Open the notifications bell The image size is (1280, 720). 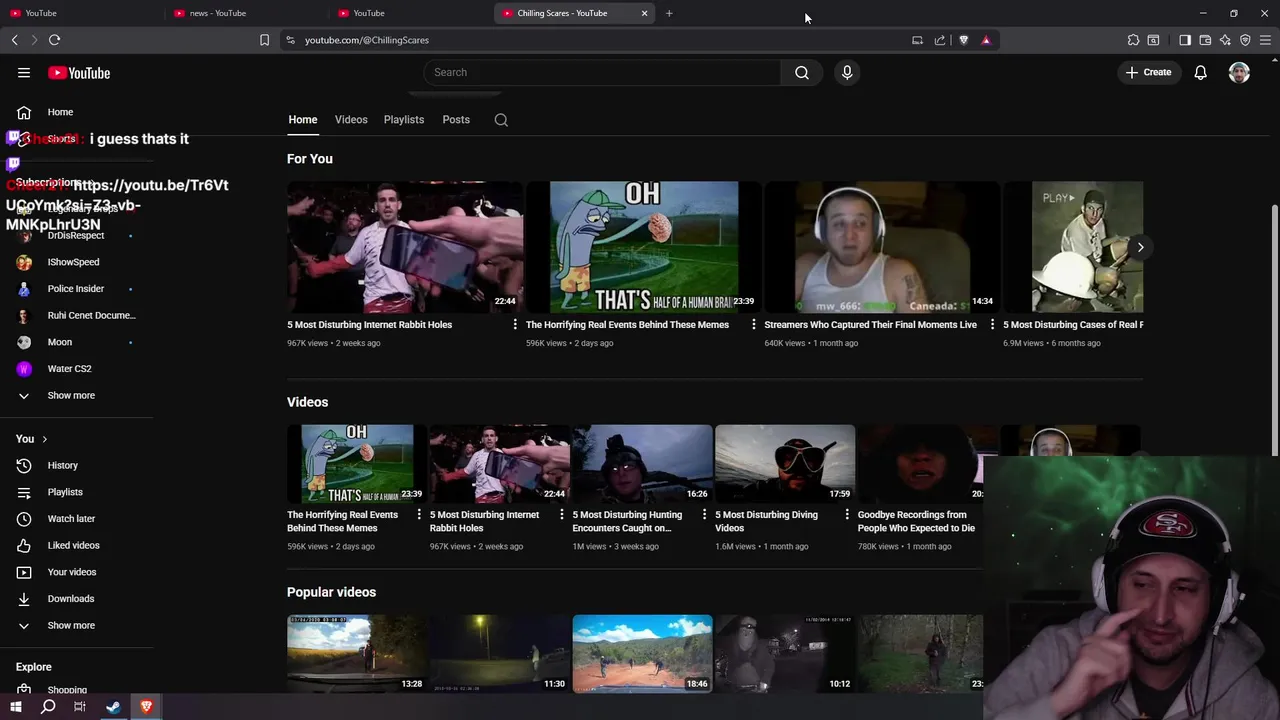[x=1200, y=72]
